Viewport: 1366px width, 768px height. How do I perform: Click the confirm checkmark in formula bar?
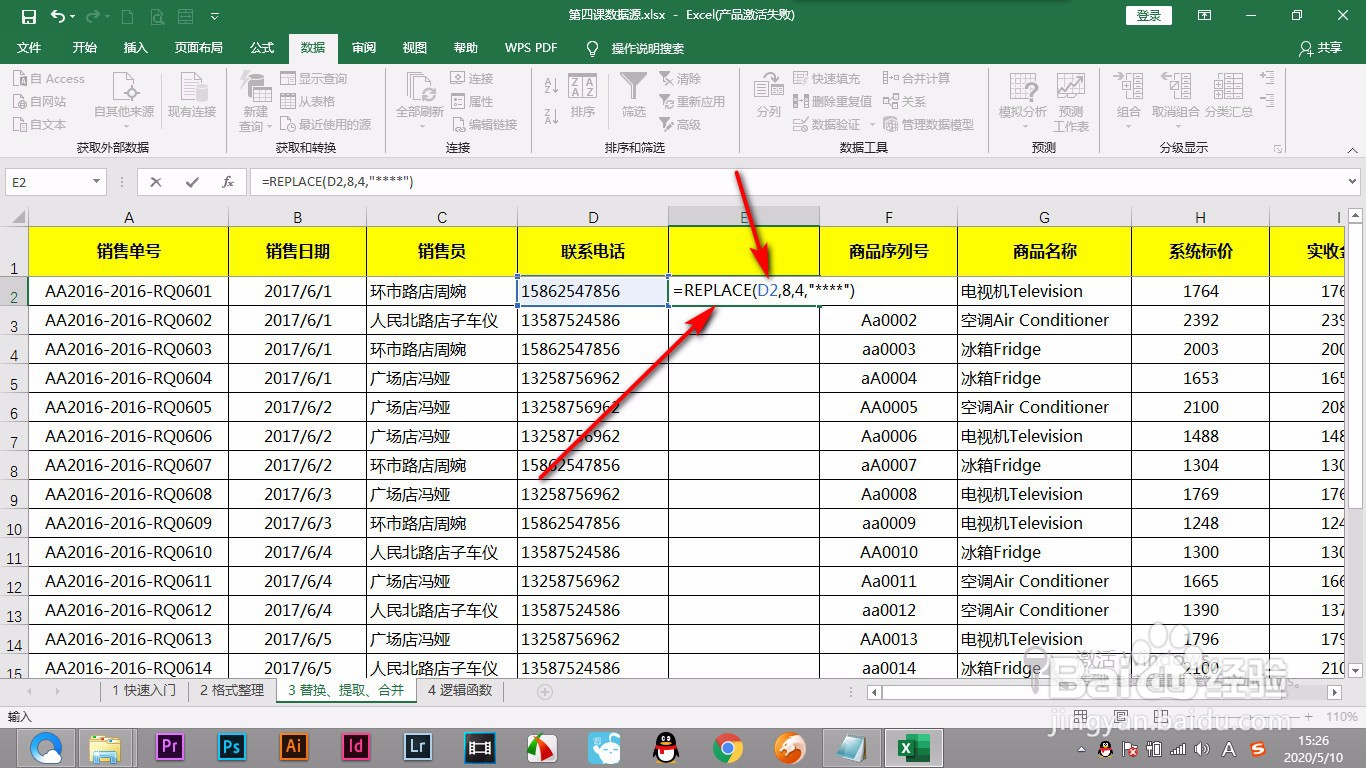[x=192, y=182]
